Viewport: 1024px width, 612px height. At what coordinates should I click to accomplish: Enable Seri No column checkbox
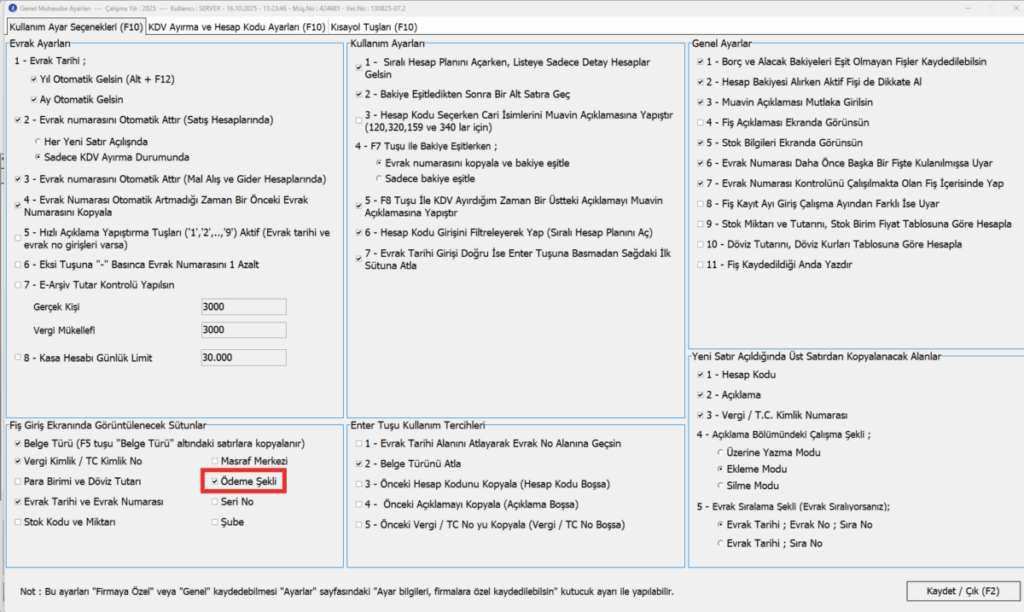click(x=214, y=502)
